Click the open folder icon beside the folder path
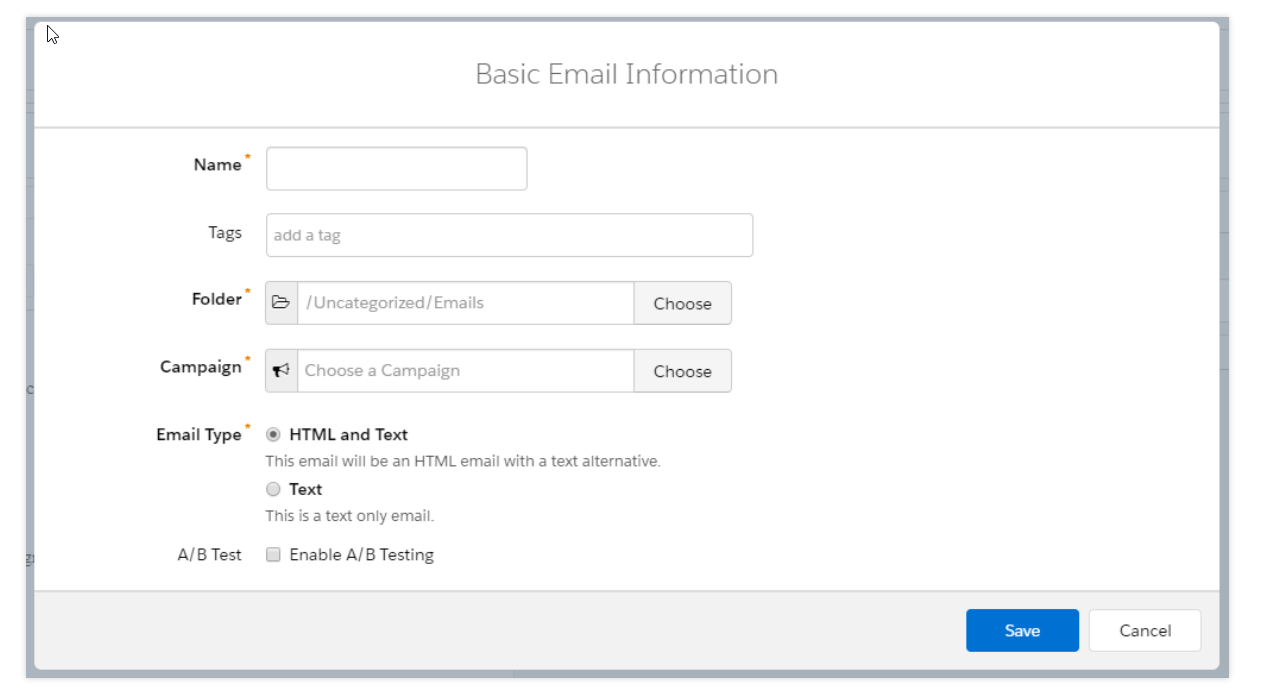 pos(281,303)
